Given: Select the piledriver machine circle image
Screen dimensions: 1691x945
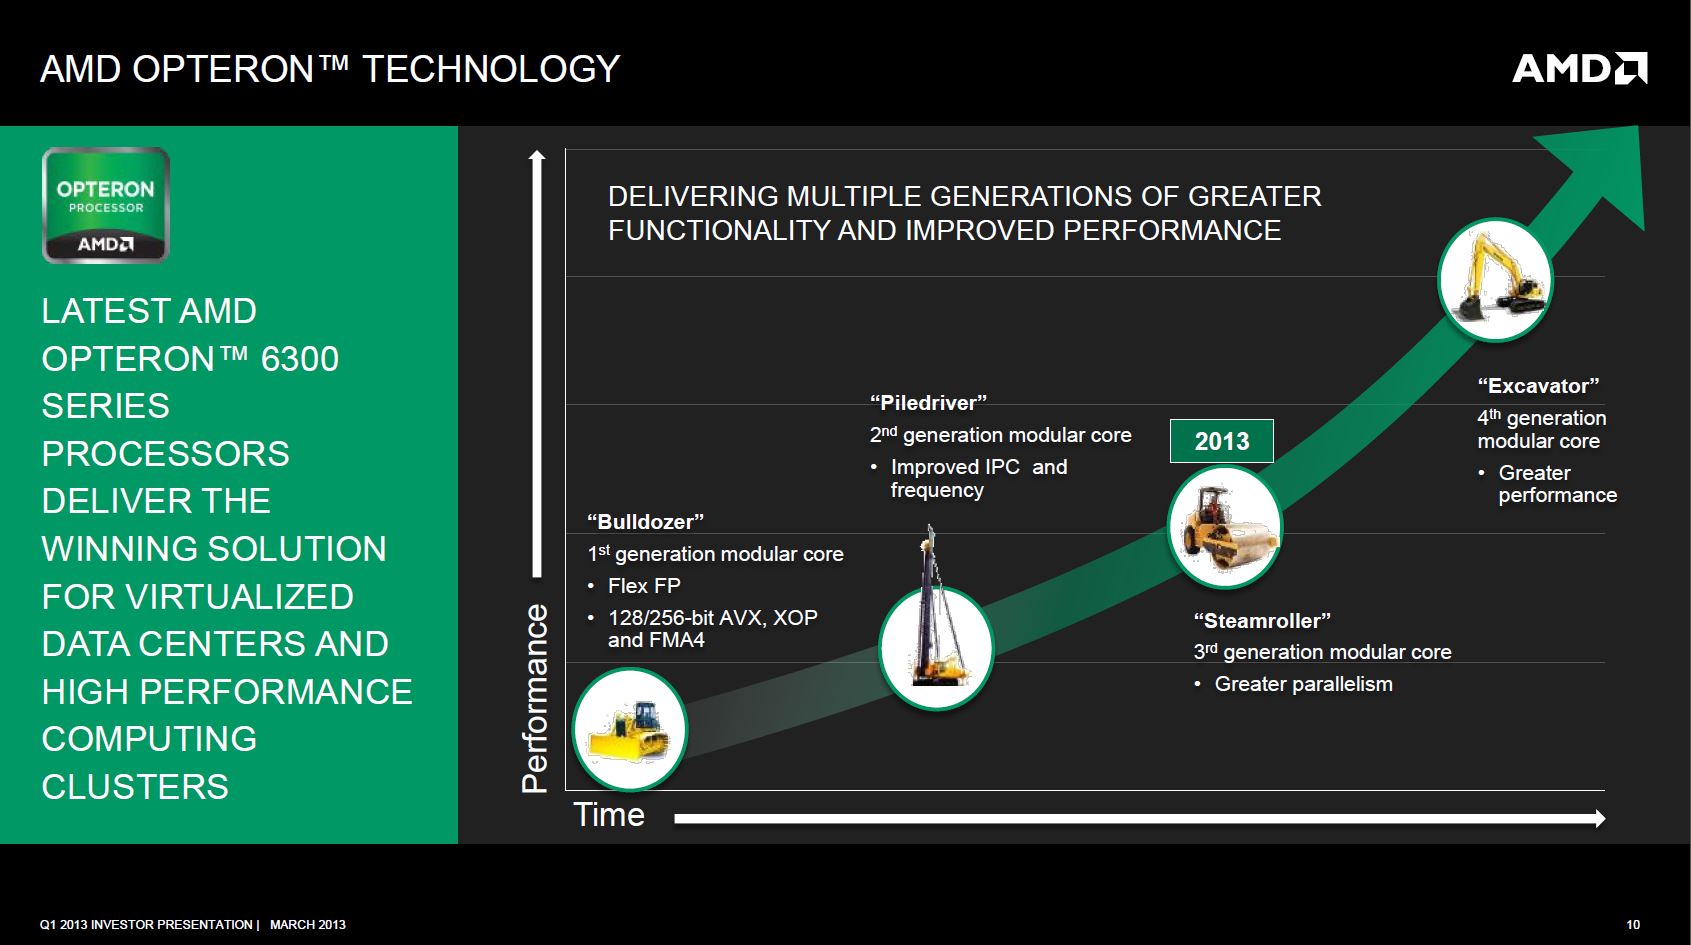Looking at the screenshot, I should coord(936,648).
